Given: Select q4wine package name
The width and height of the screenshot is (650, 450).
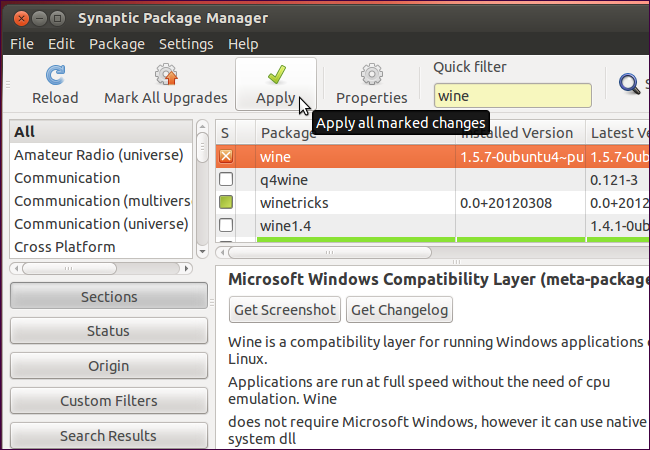Looking at the screenshot, I should click(x=284, y=180).
